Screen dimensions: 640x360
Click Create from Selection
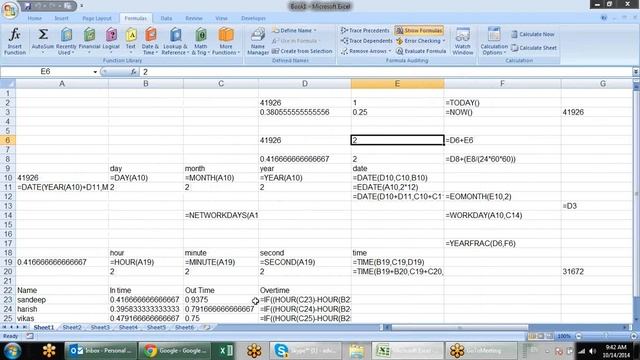[x=302, y=51]
